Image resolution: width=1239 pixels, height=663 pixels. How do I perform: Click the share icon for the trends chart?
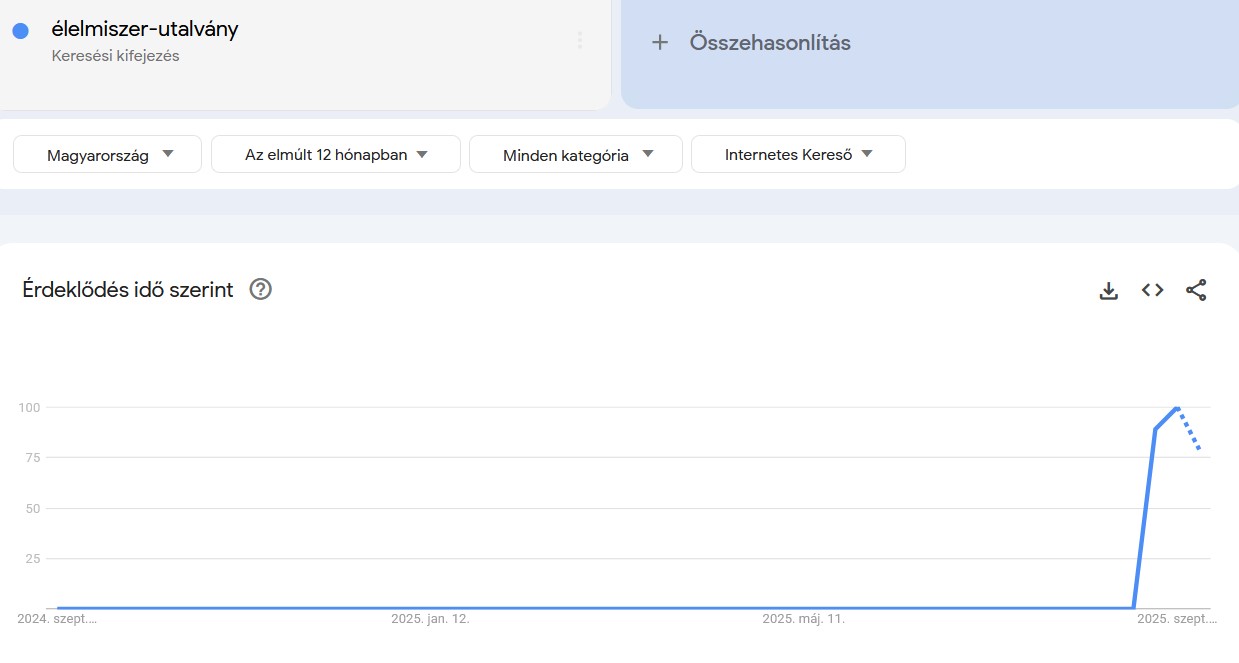1196,290
